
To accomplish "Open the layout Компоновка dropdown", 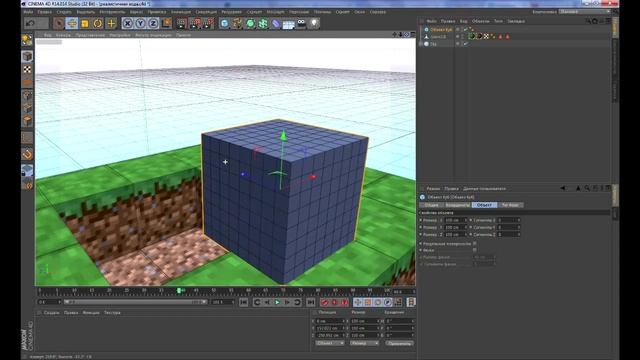I will 584,12.
